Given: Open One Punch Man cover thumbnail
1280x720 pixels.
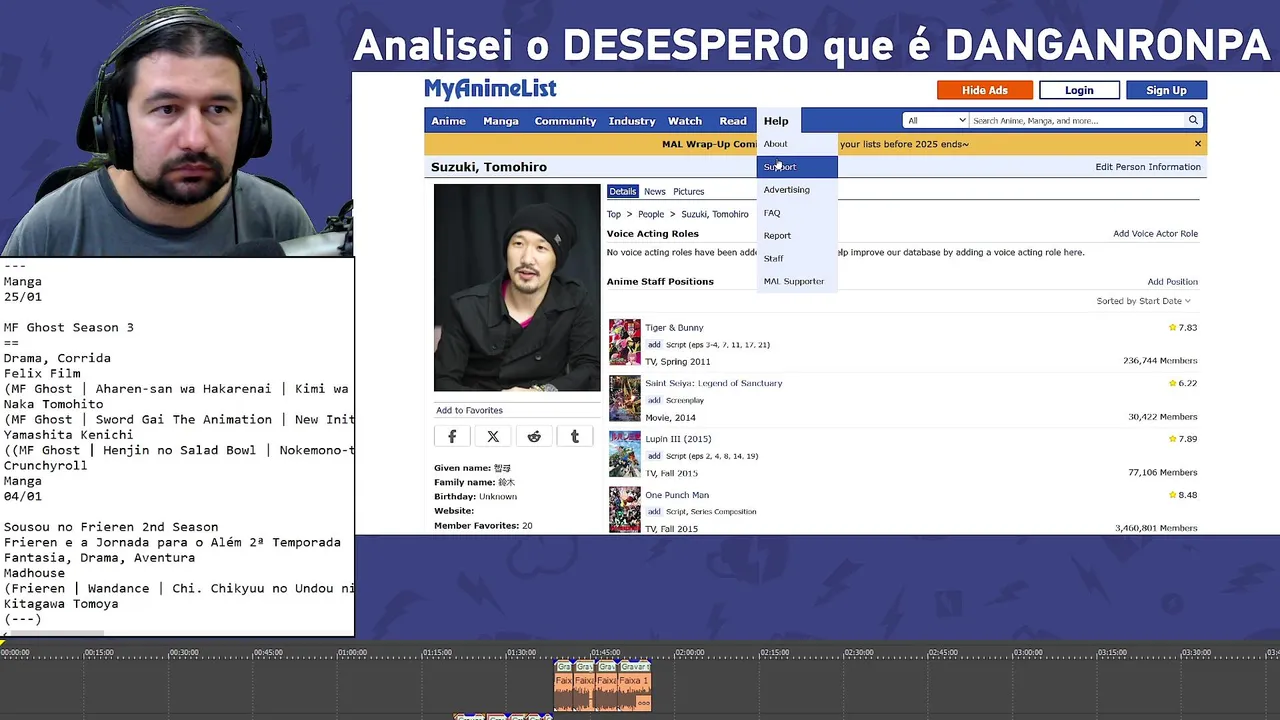Looking at the screenshot, I should pyautogui.click(x=625, y=510).
